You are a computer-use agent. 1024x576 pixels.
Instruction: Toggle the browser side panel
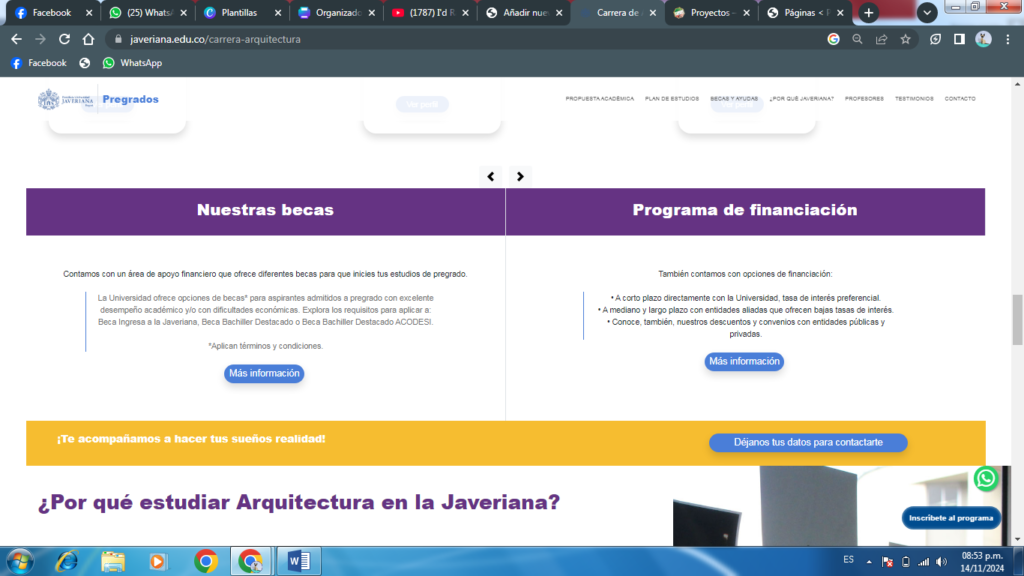coord(959,39)
